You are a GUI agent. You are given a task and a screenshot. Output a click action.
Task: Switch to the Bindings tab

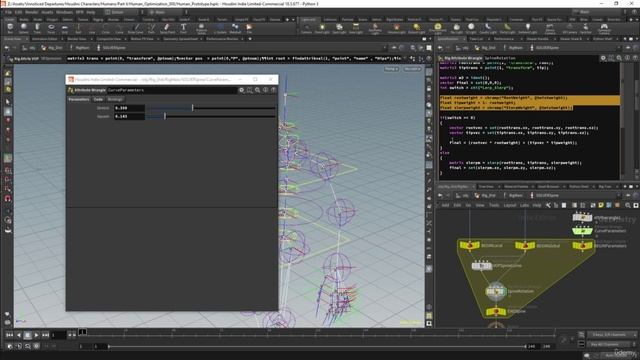[x=115, y=99]
